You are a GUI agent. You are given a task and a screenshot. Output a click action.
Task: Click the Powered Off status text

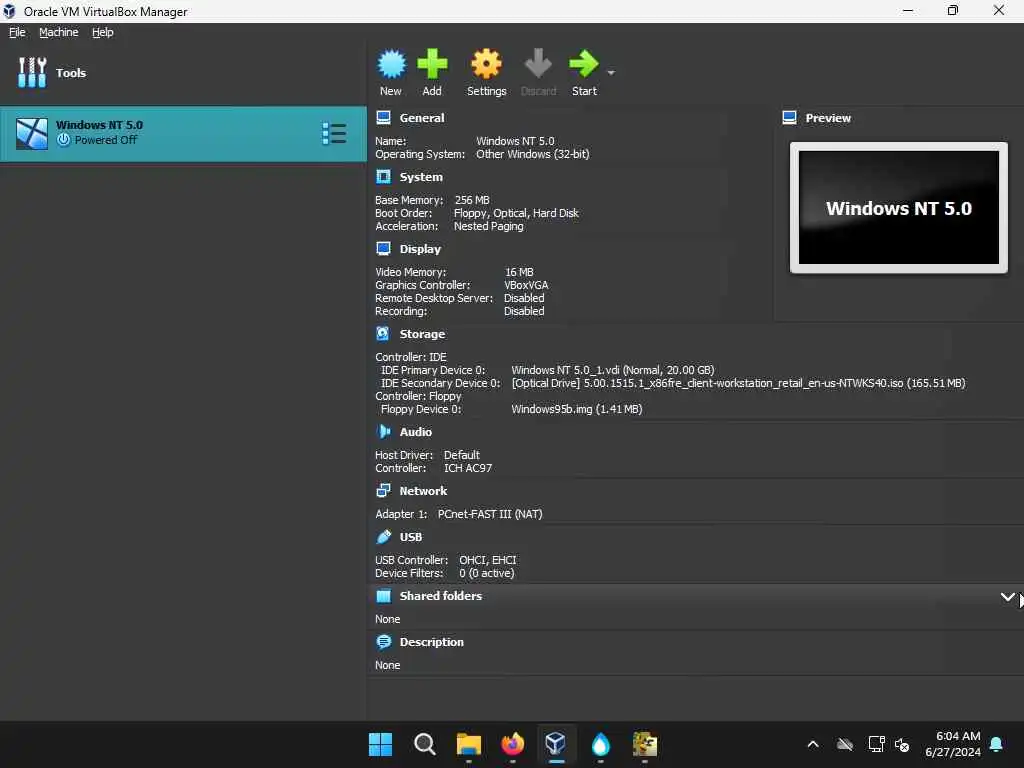pos(106,140)
